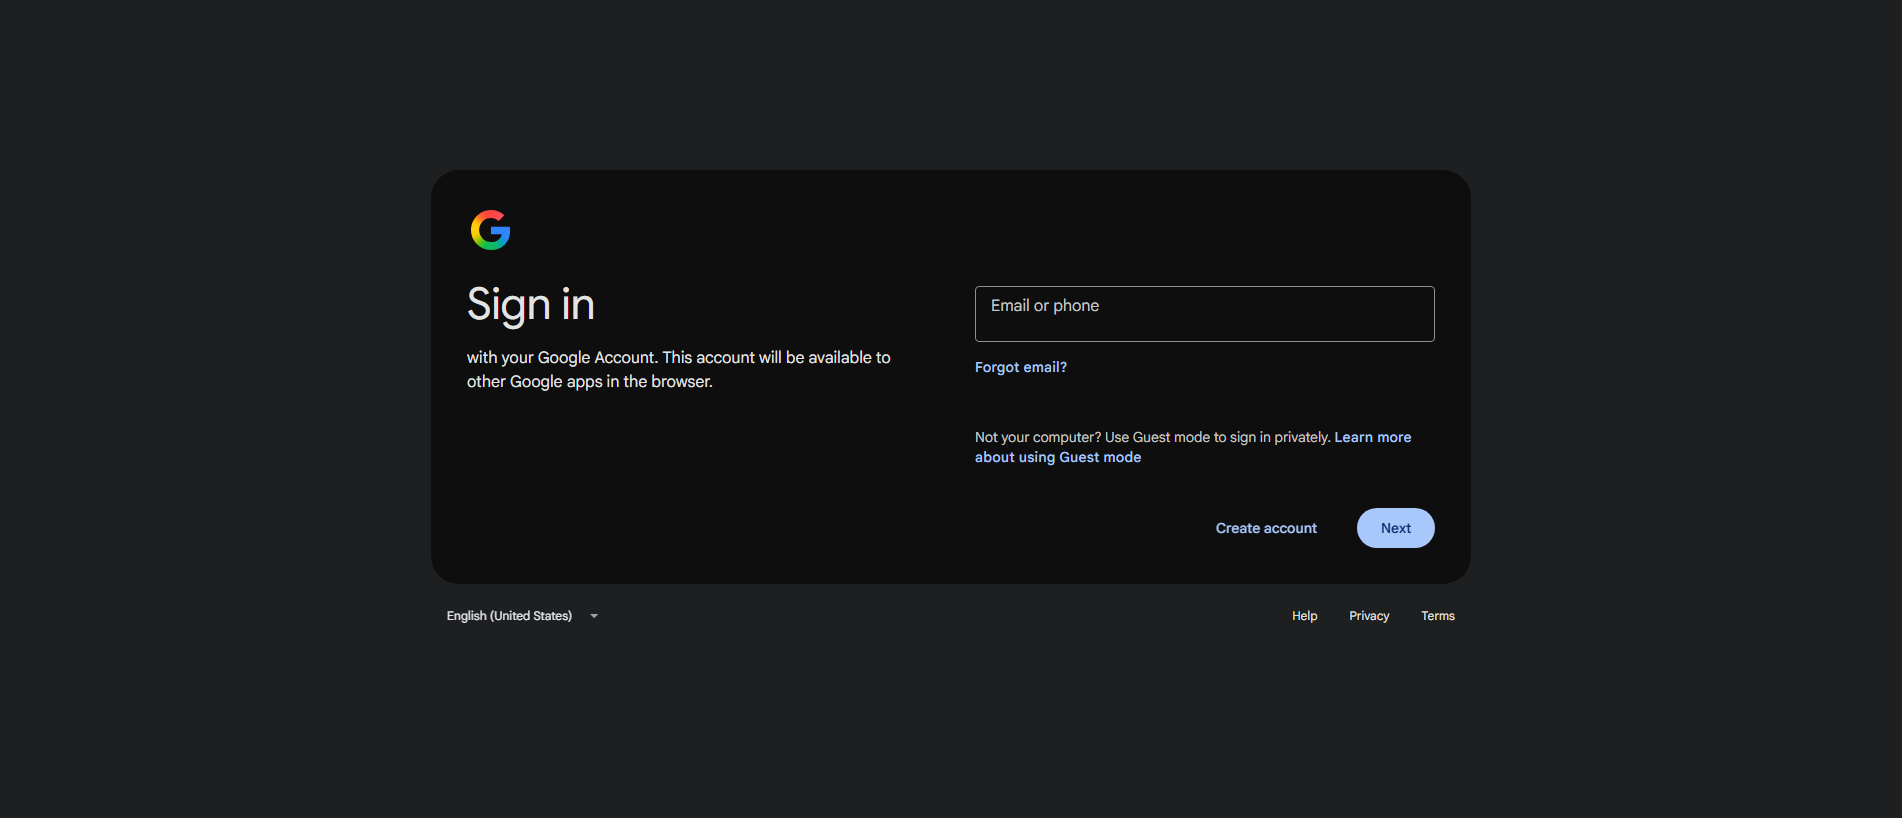1902x818 pixels.
Task: Click the Create account button
Action: 1266,528
